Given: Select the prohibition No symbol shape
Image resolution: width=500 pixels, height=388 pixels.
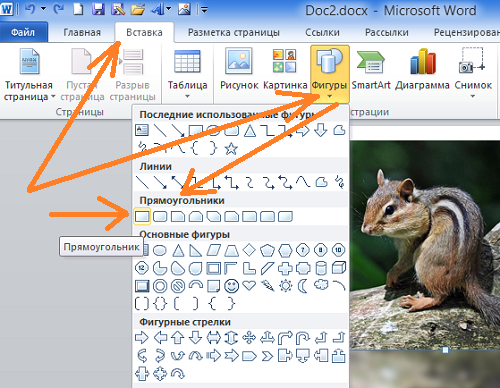Looking at the screenshot, I should tap(178, 286).
